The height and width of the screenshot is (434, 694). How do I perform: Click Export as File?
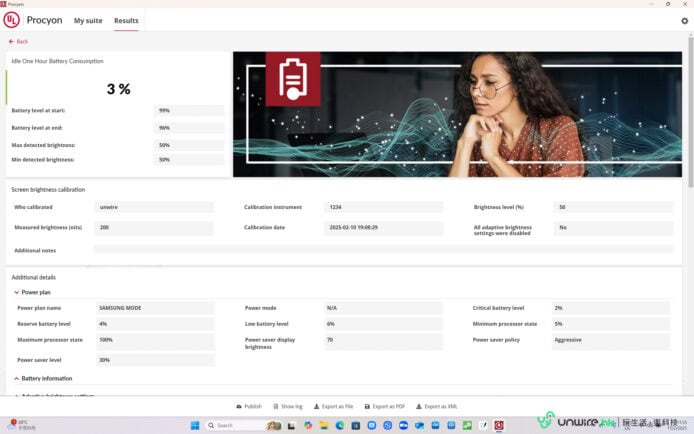point(334,406)
